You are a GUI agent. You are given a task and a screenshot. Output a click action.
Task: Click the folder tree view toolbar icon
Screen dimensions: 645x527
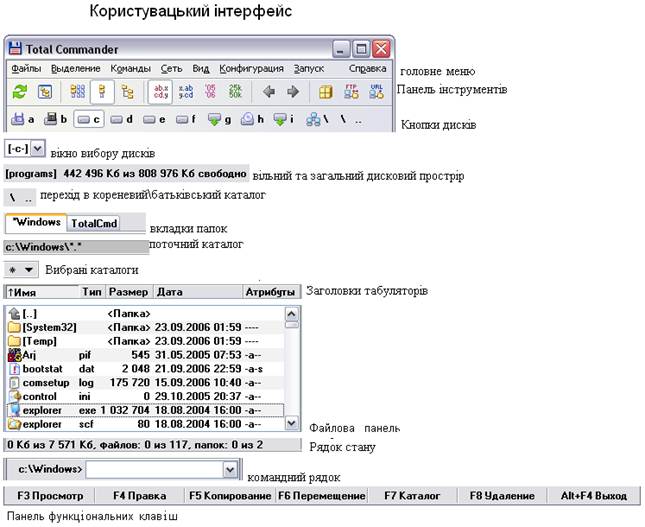(128, 91)
